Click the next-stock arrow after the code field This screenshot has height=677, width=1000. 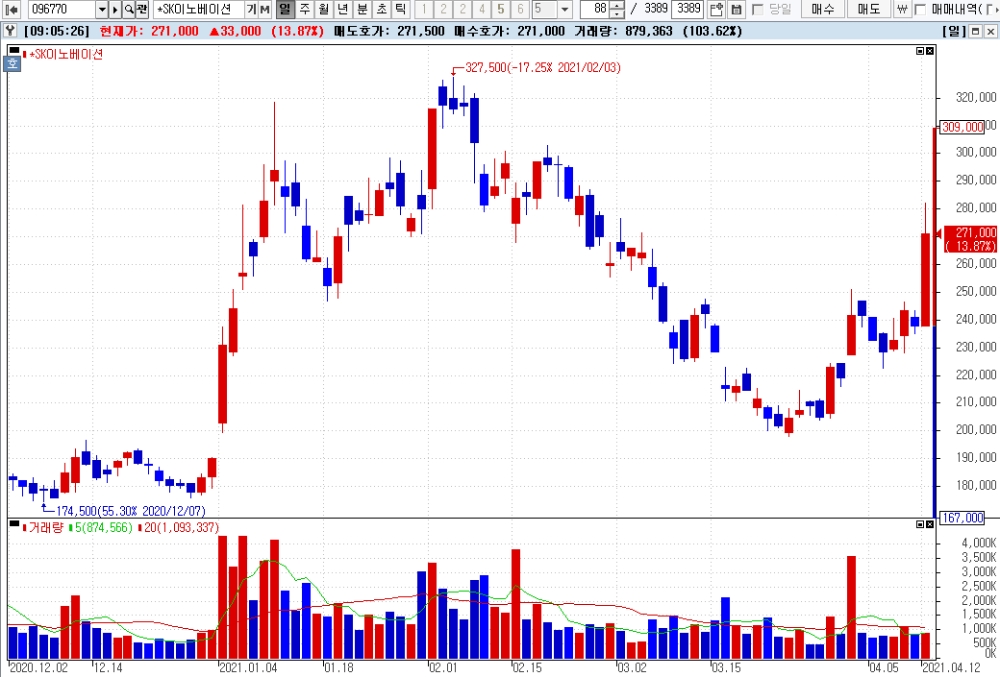115,9
